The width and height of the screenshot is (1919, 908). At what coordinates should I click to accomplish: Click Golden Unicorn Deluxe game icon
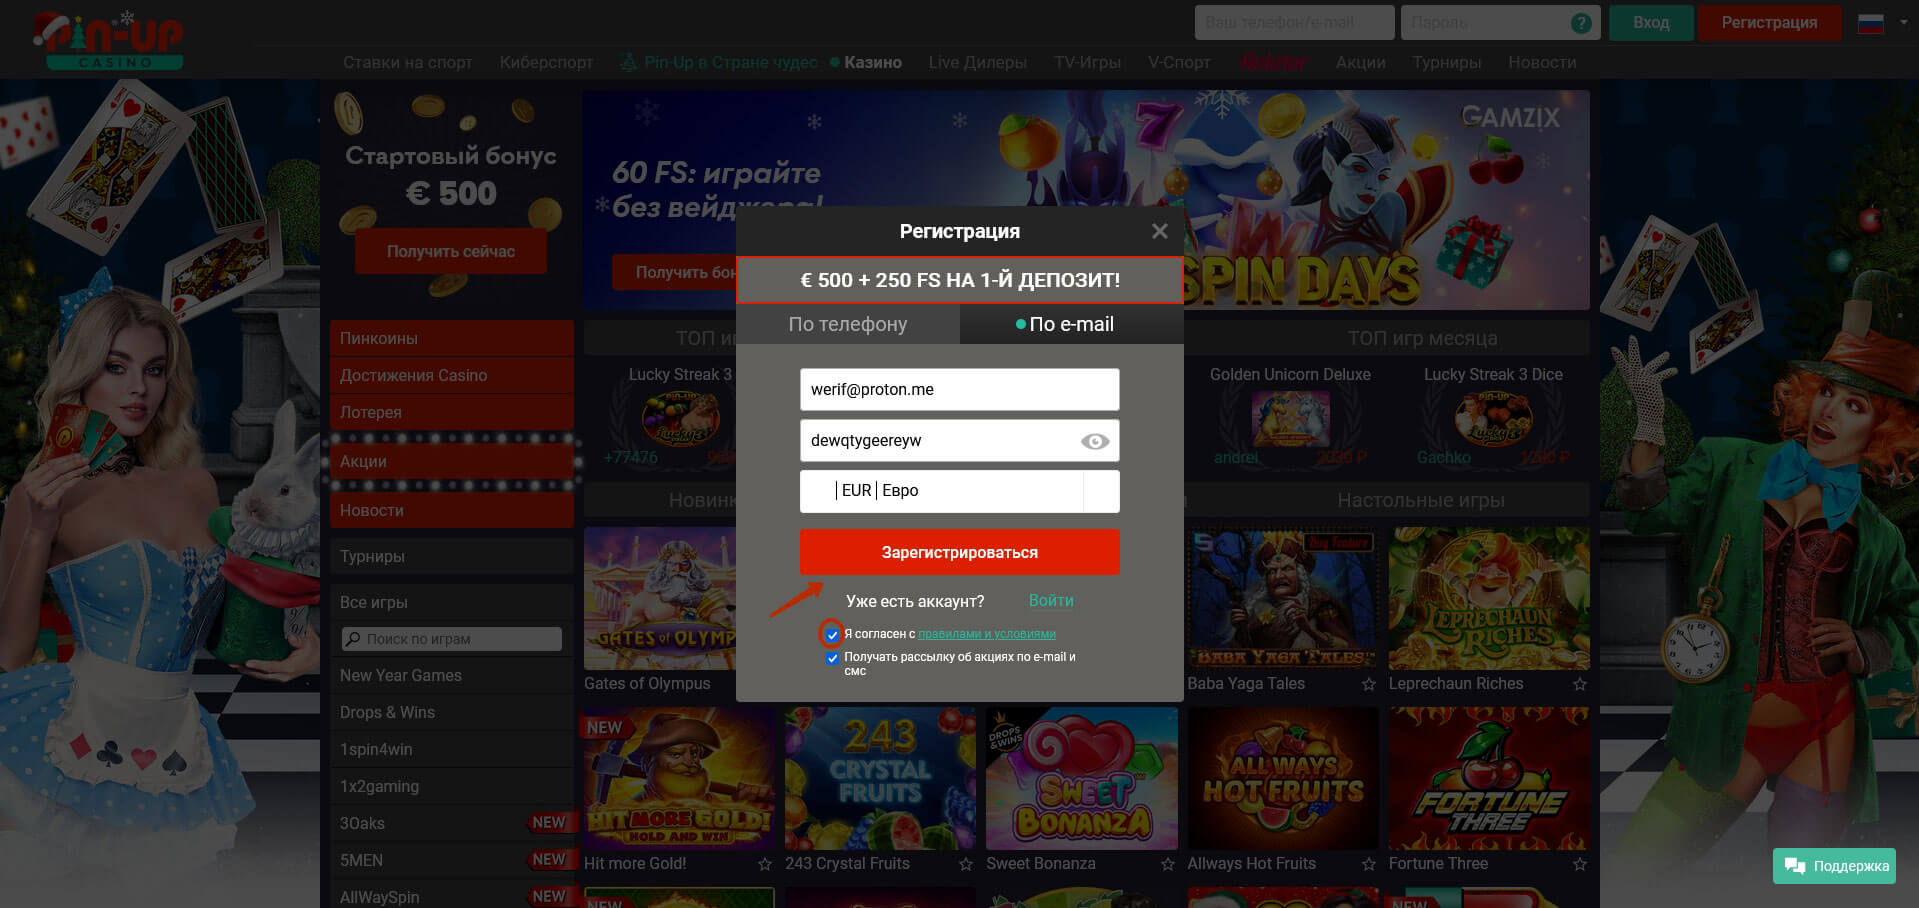click(x=1290, y=417)
